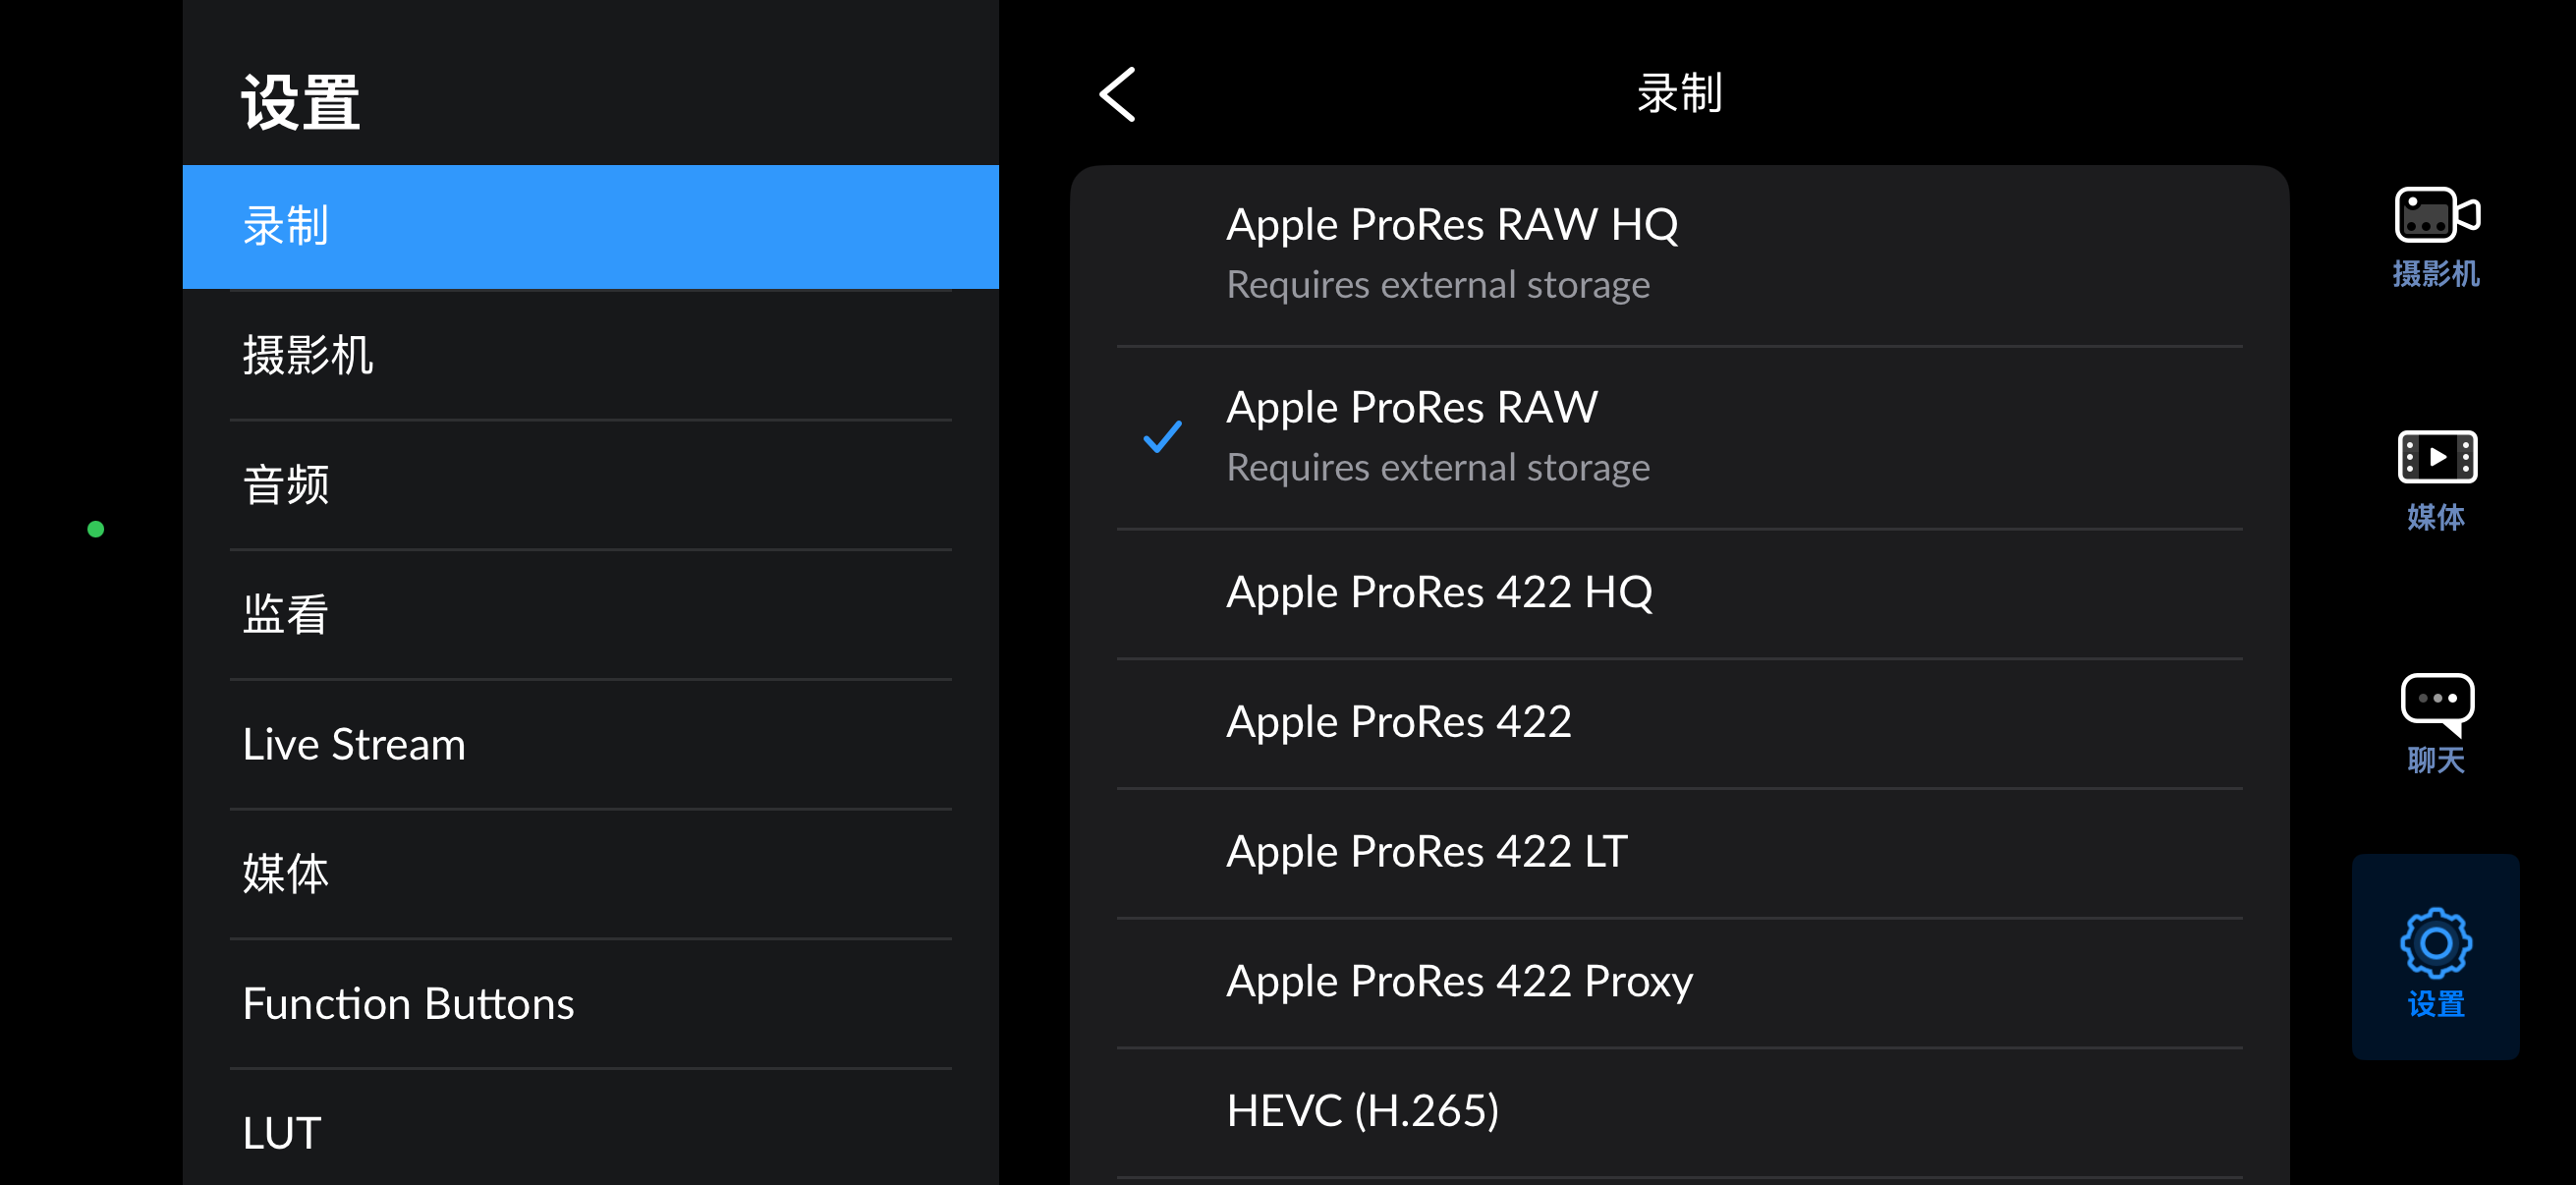The height and width of the screenshot is (1185, 2576).
Task: Go to 监看 monitoring settings
Action: (x=590, y=615)
